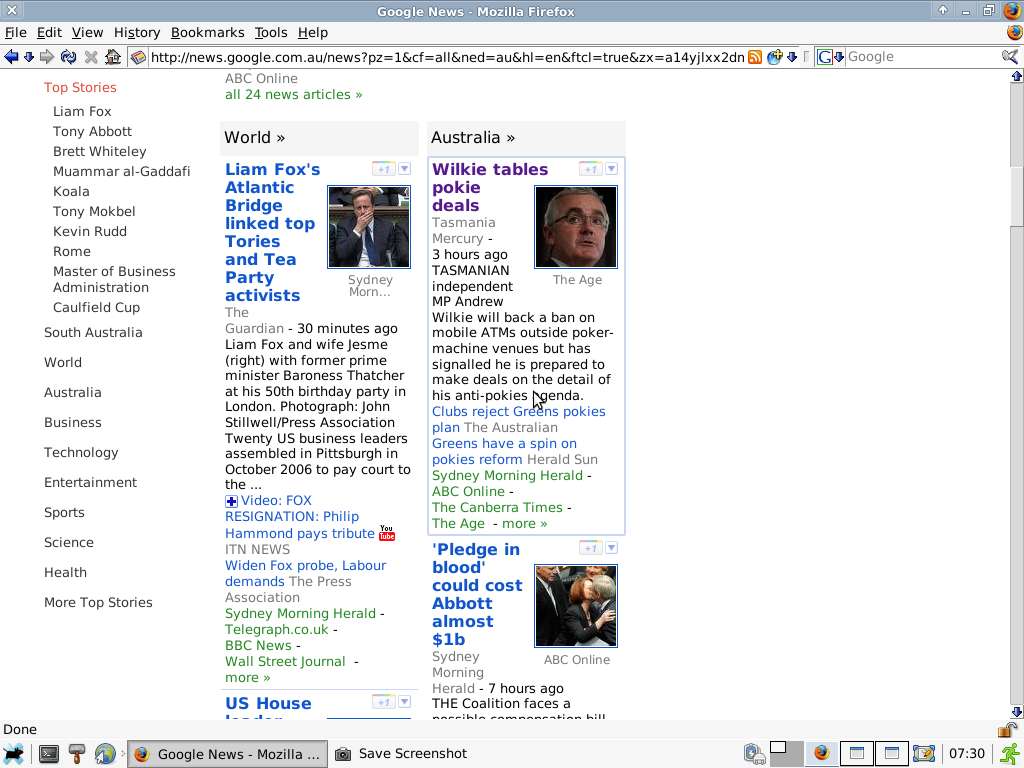Open the search engine selector dropdown

point(839,57)
